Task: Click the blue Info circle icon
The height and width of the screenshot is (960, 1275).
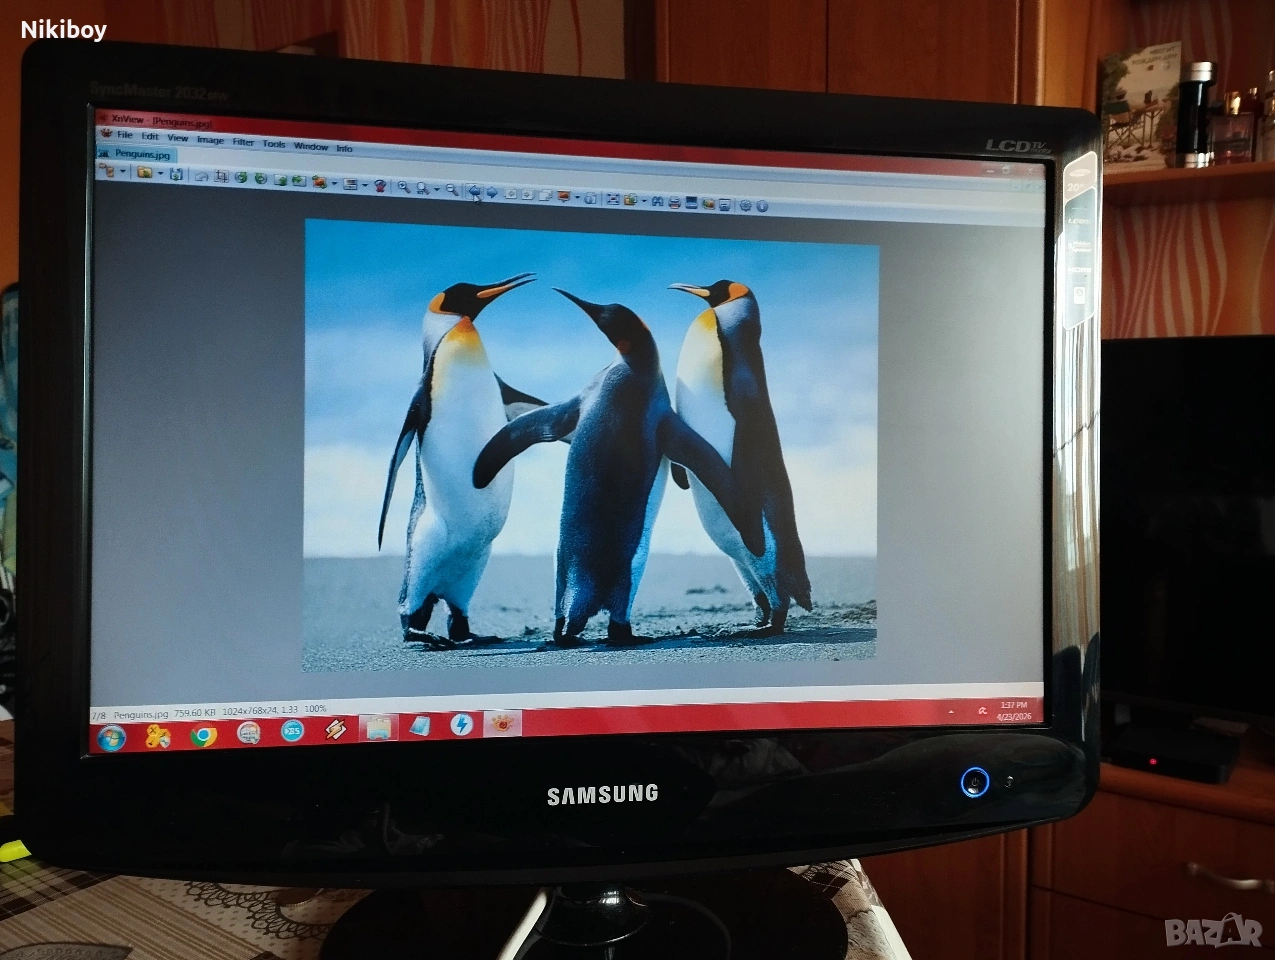Action: click(x=762, y=206)
